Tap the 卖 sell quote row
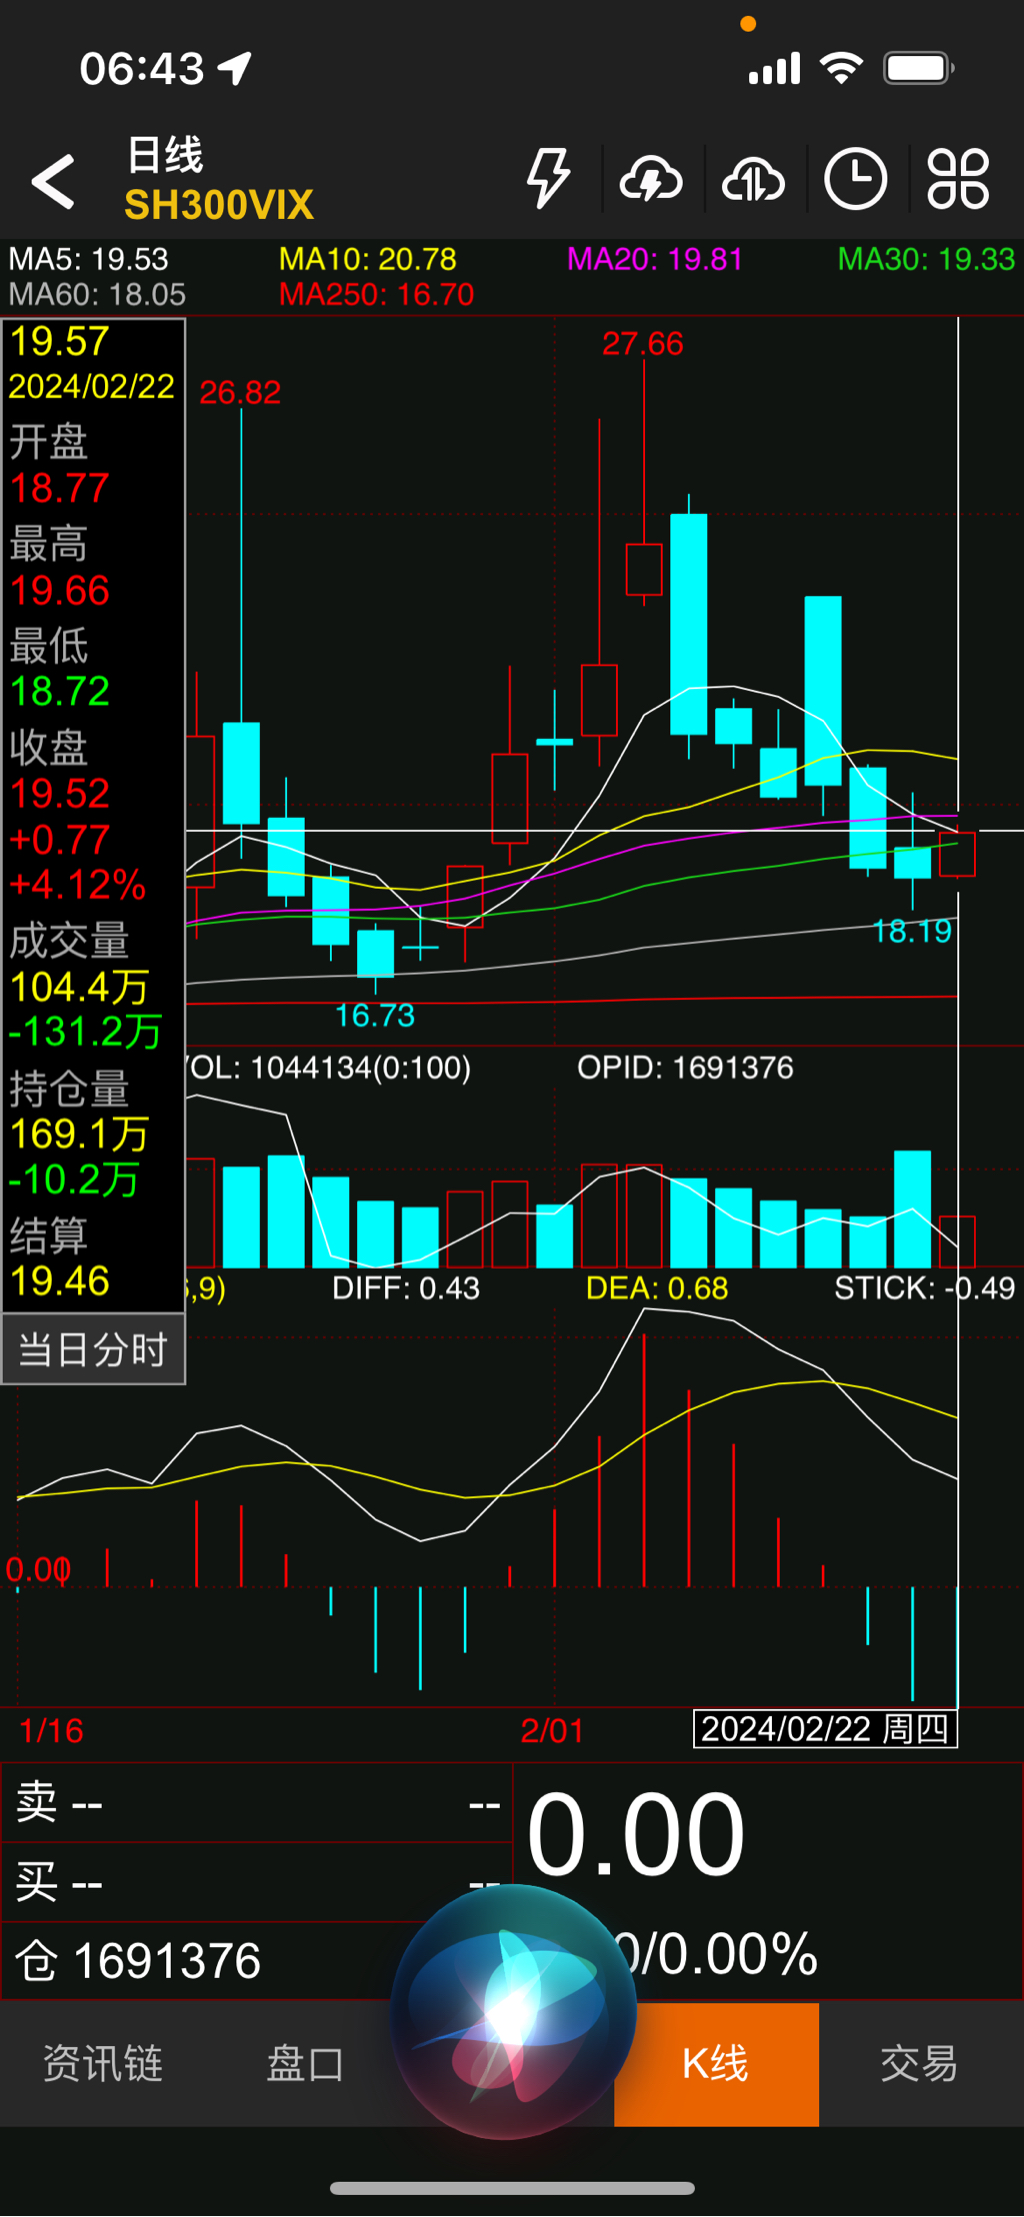The width and height of the screenshot is (1024, 2217). pyautogui.click(x=256, y=1804)
